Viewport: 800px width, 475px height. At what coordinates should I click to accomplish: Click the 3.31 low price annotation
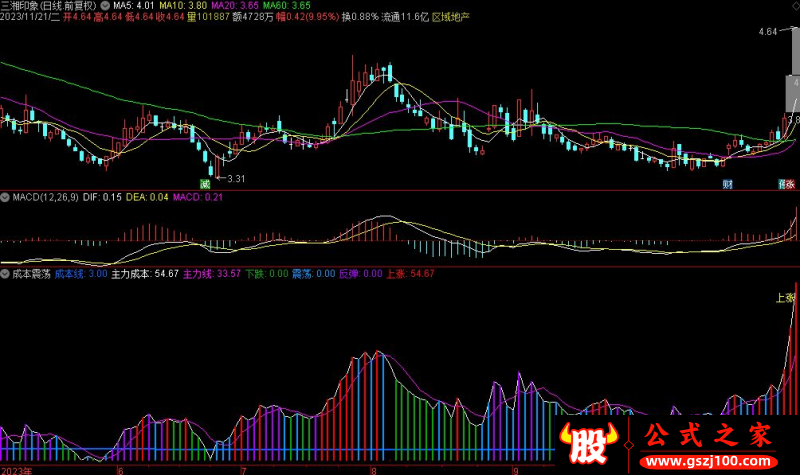(236, 179)
